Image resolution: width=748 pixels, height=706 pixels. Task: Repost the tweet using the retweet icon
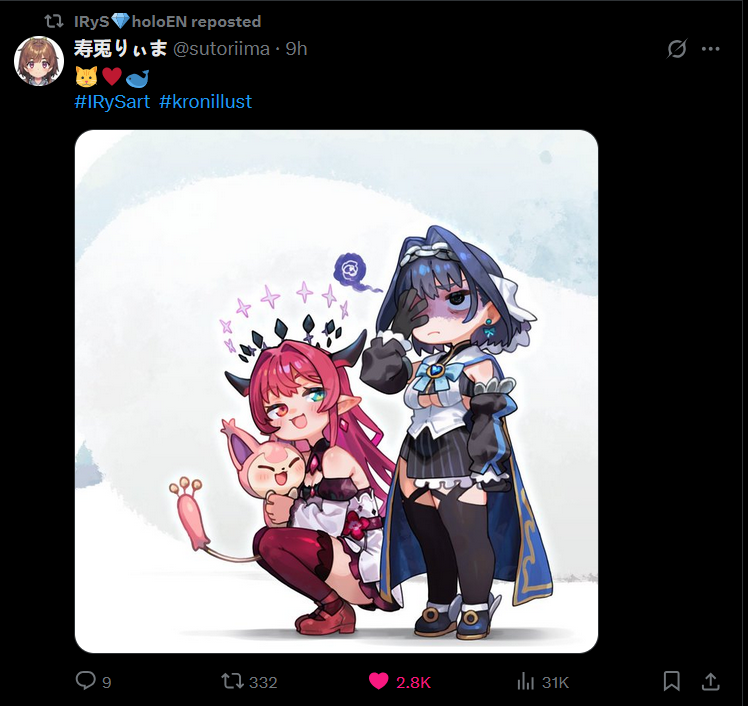tap(232, 681)
